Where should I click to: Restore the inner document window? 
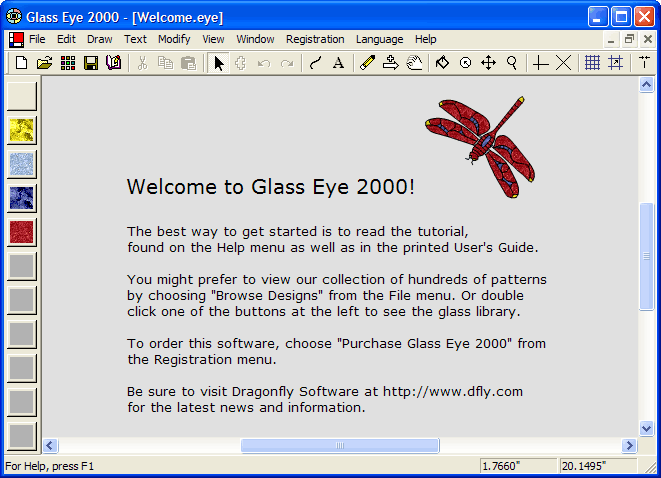tap(629, 40)
